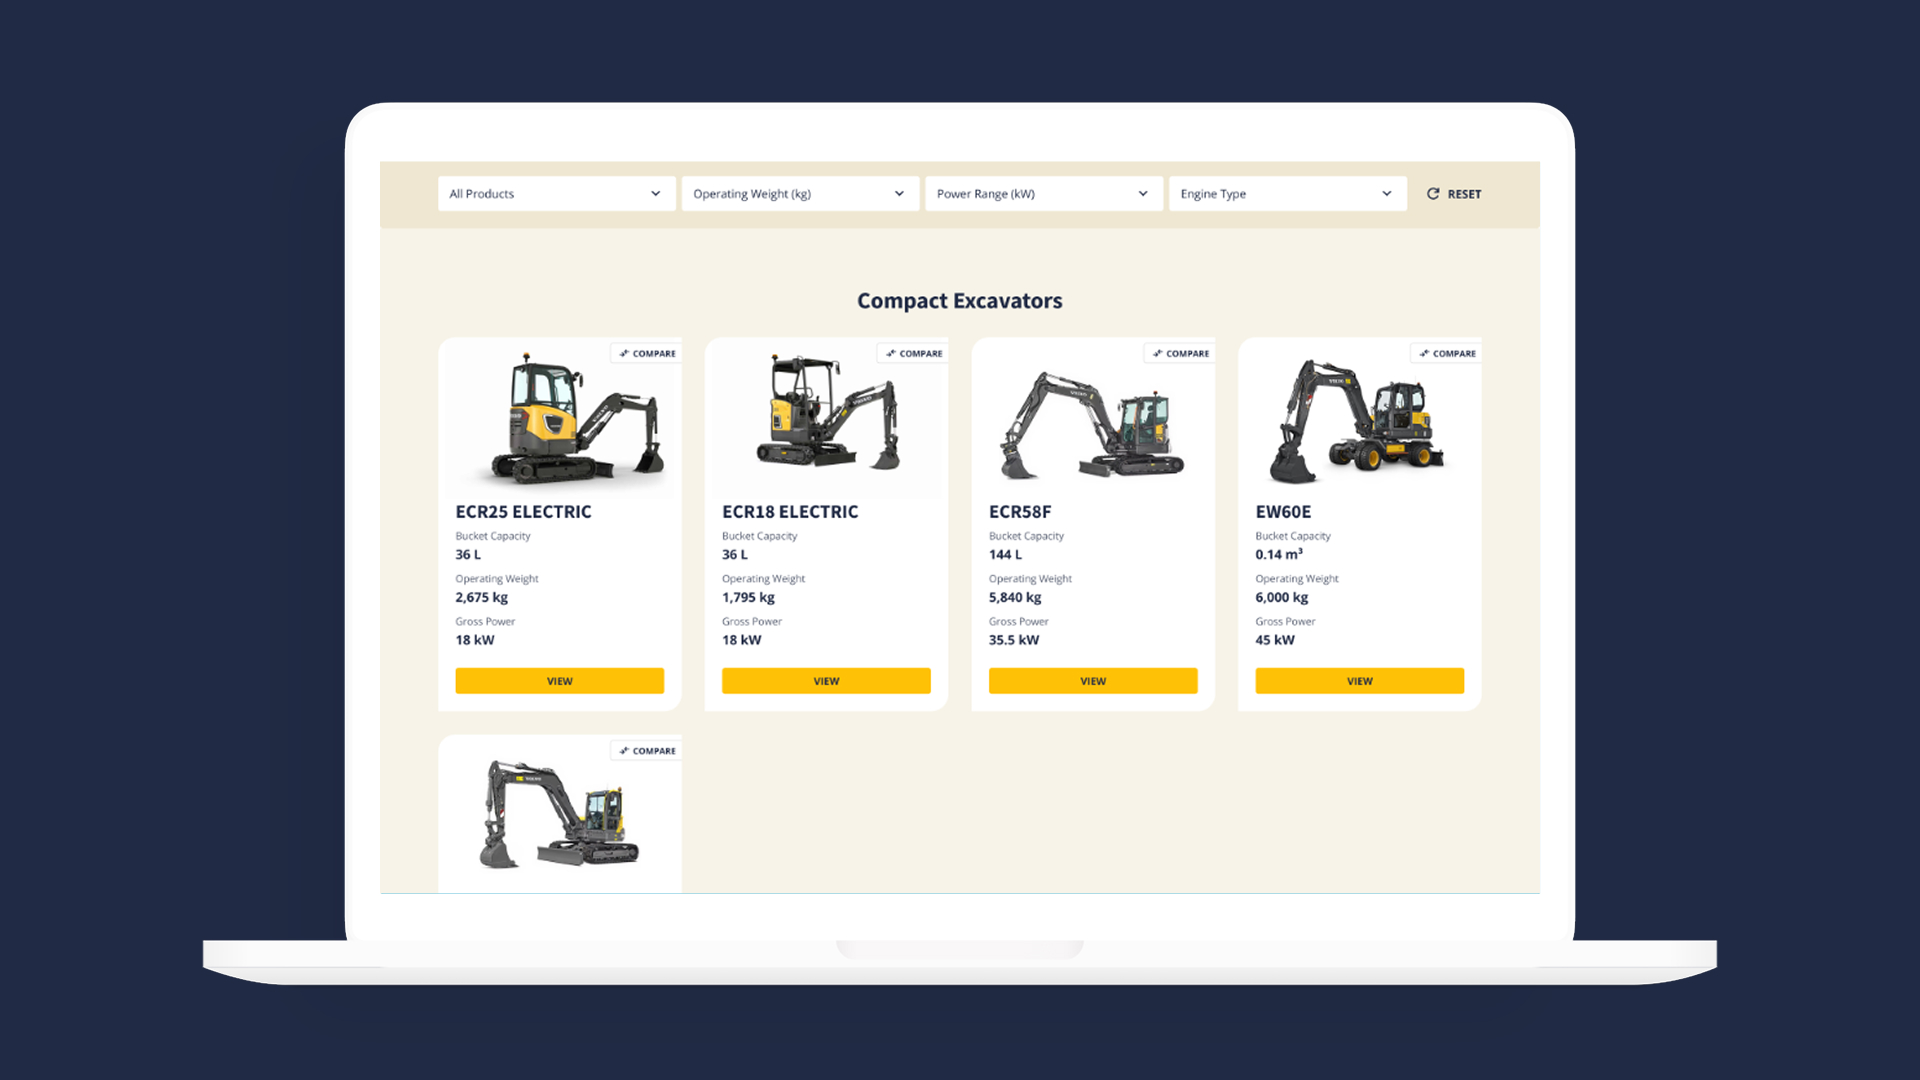
Task: Click VIEW for ECR58F
Action: click(1093, 681)
